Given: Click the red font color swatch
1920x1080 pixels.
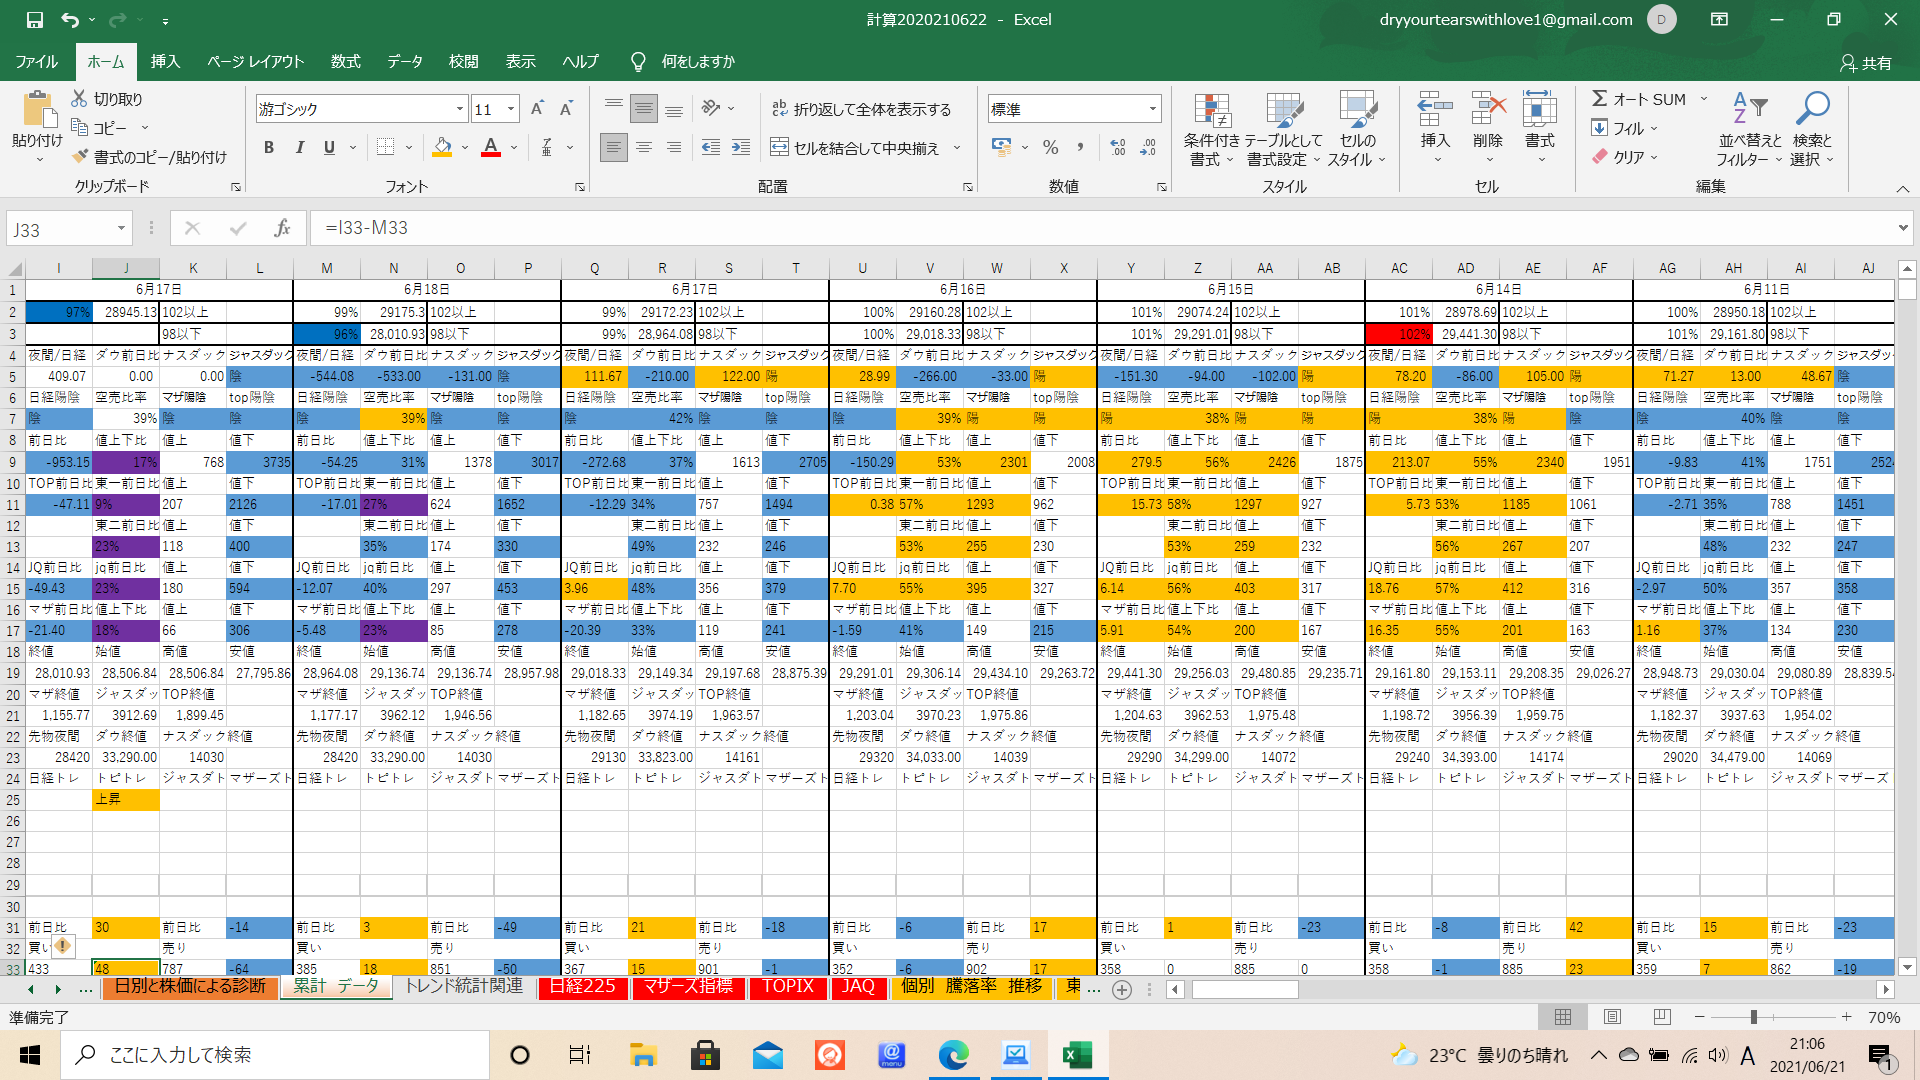Looking at the screenshot, I should coord(491,148).
